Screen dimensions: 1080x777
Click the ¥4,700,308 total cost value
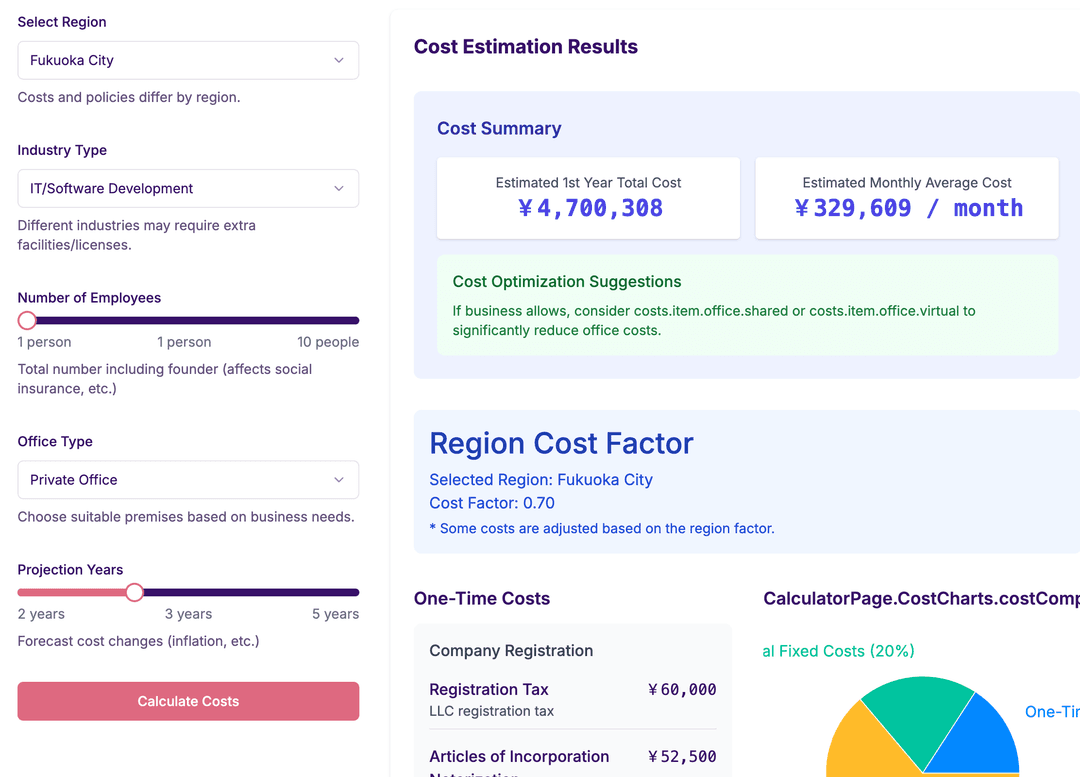590,208
